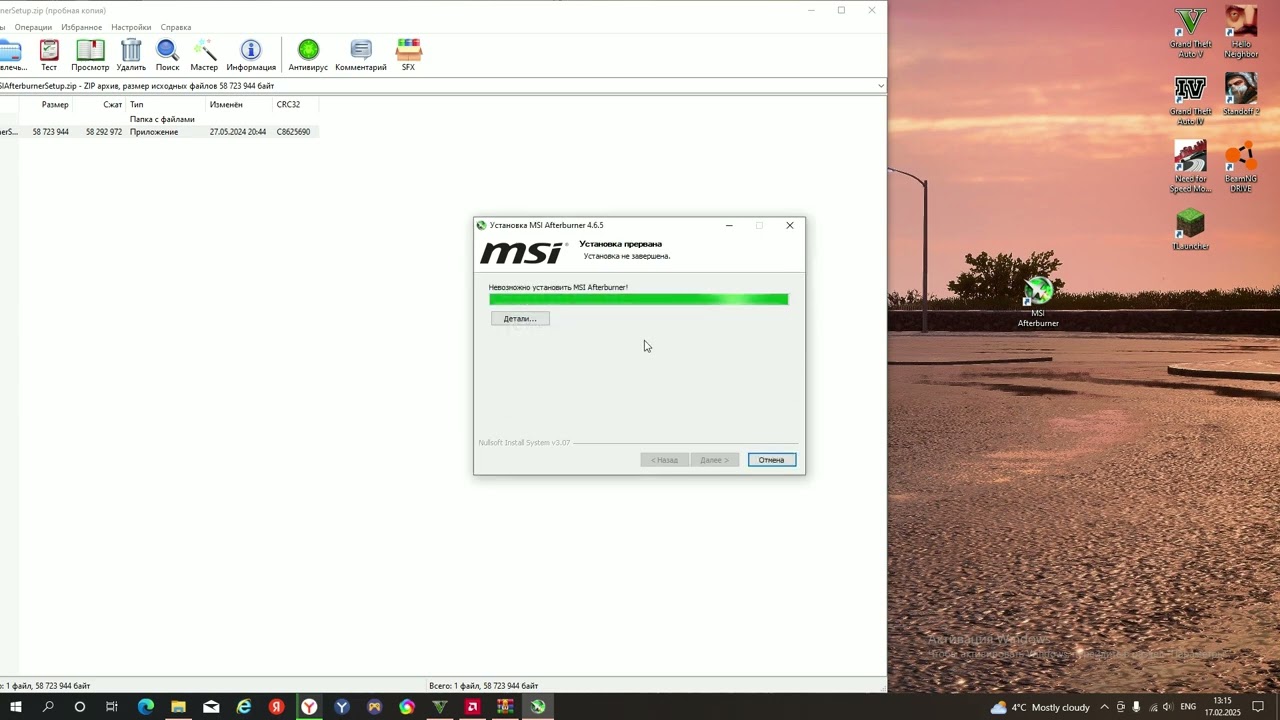Open the Избранное menu

[81, 27]
